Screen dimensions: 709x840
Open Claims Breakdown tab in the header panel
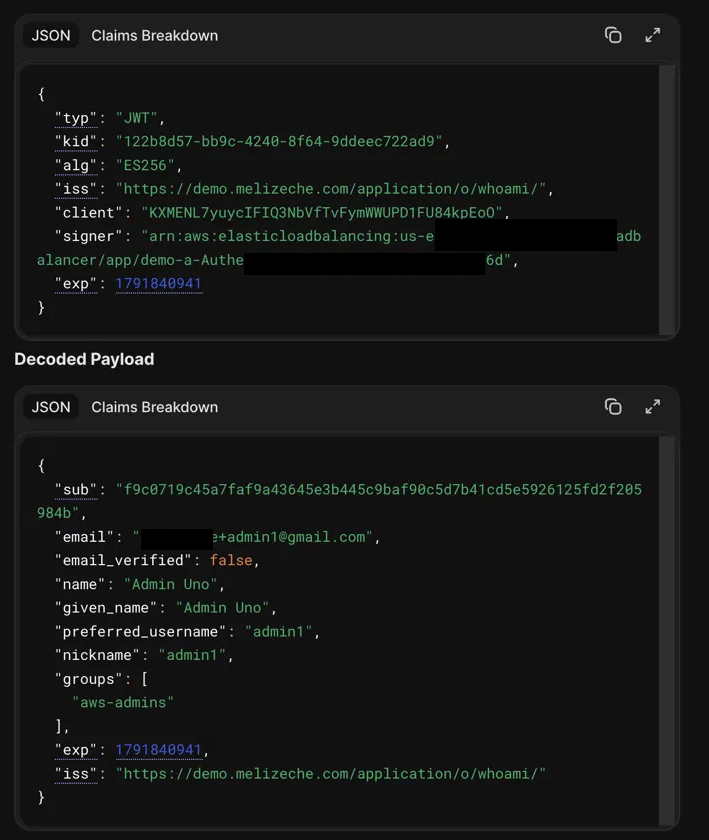(154, 35)
